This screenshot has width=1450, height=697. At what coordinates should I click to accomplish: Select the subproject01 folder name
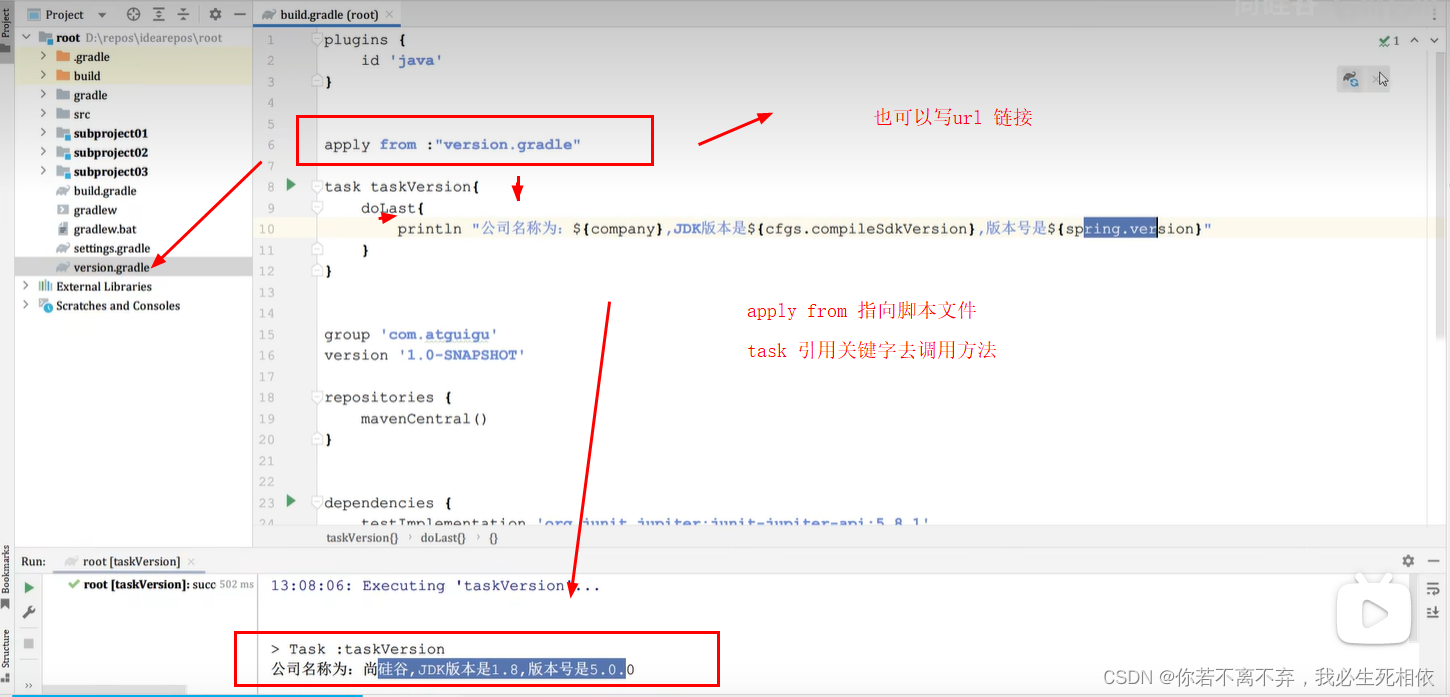pyautogui.click(x=110, y=133)
